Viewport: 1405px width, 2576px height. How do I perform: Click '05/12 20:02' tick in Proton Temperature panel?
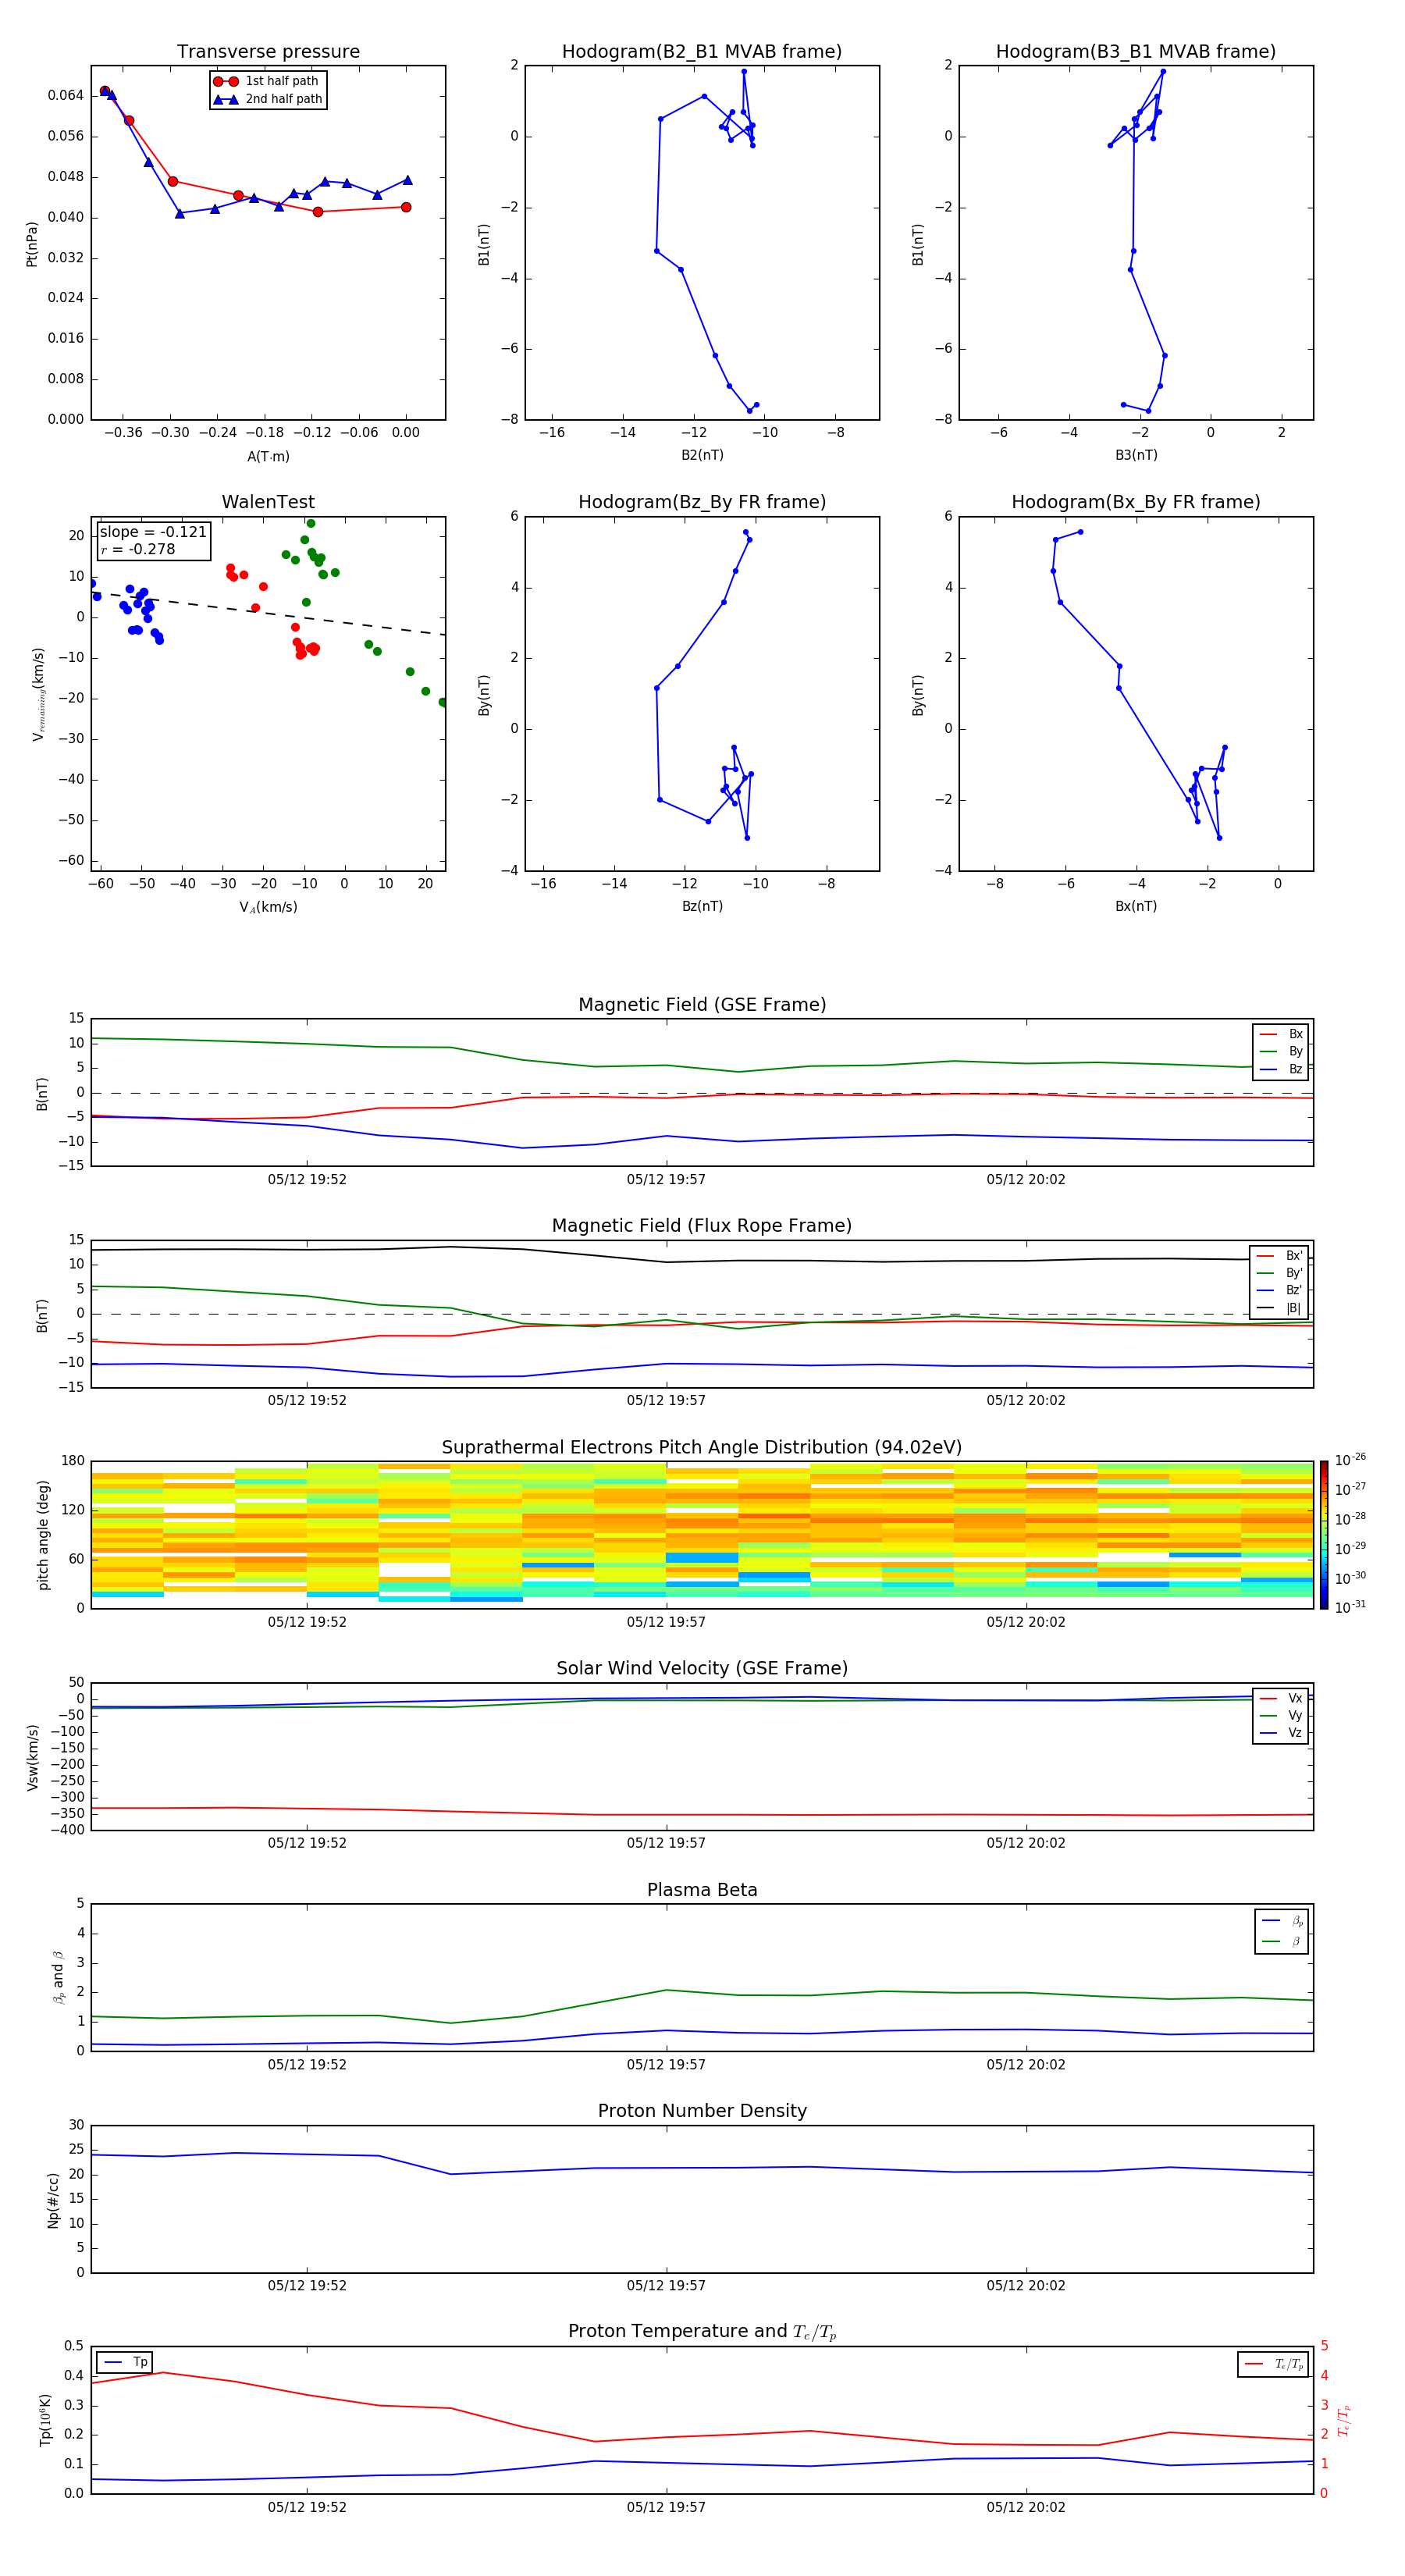tap(1026, 2507)
